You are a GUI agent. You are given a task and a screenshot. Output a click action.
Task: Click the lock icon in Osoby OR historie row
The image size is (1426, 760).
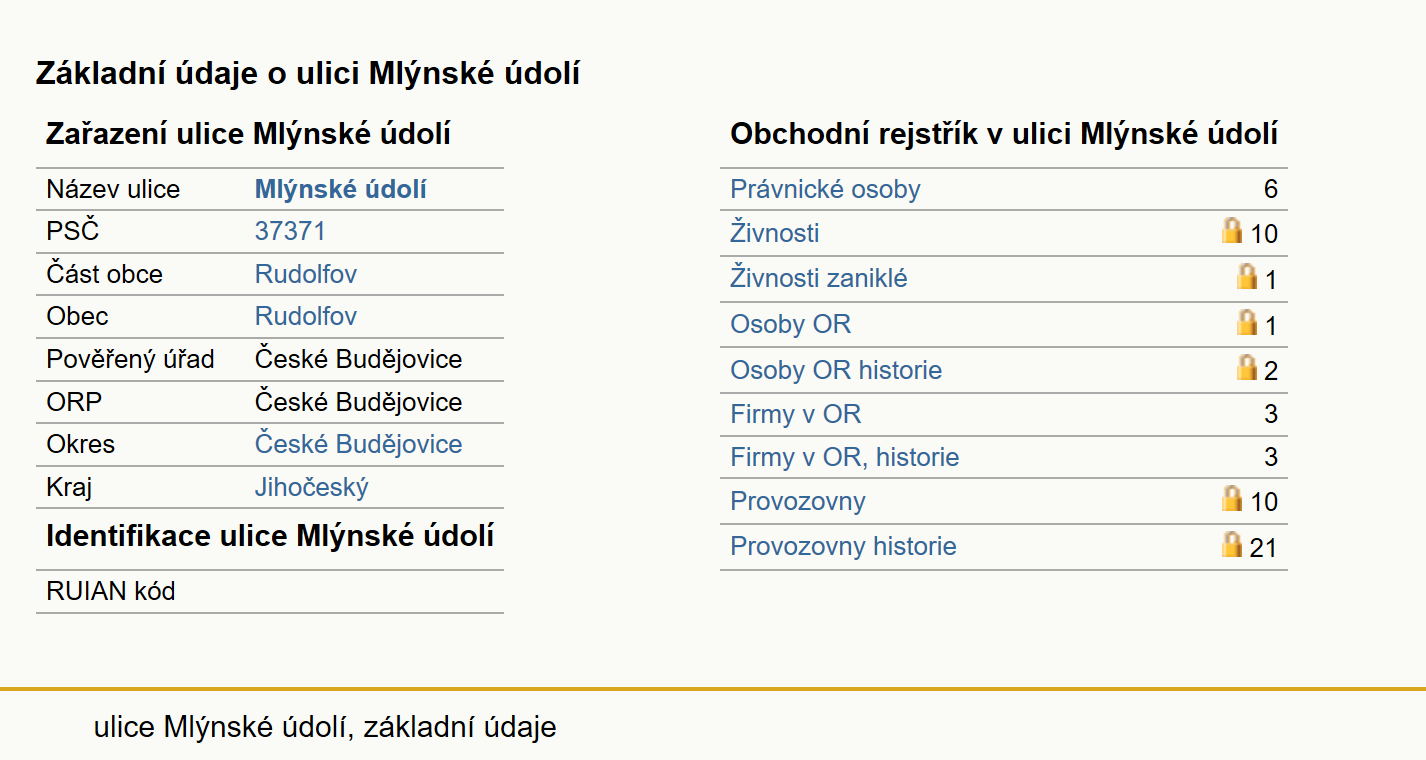pos(1247,367)
